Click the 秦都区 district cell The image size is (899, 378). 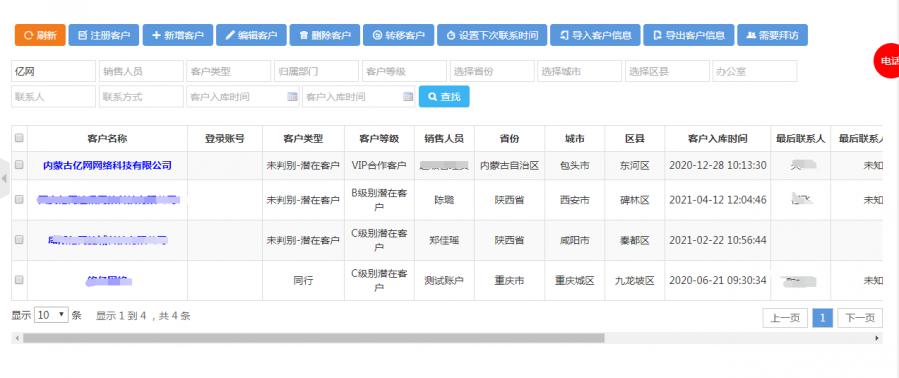635,240
